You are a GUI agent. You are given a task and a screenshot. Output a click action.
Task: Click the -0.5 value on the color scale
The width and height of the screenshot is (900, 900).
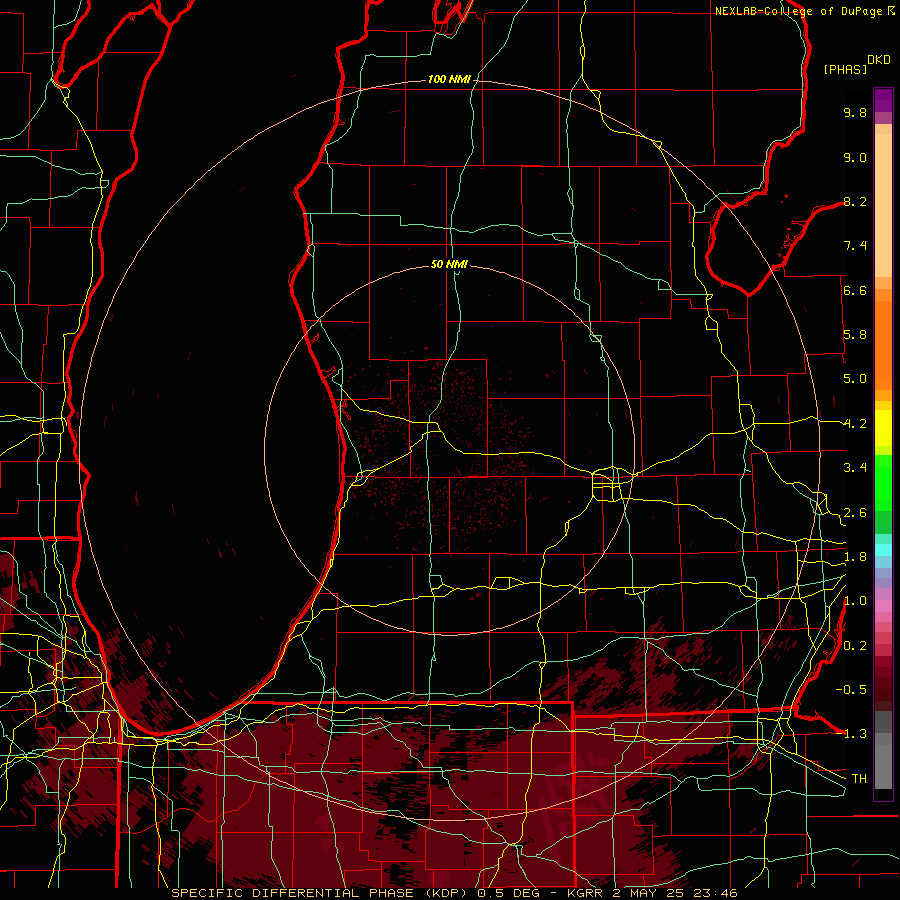[x=851, y=689]
